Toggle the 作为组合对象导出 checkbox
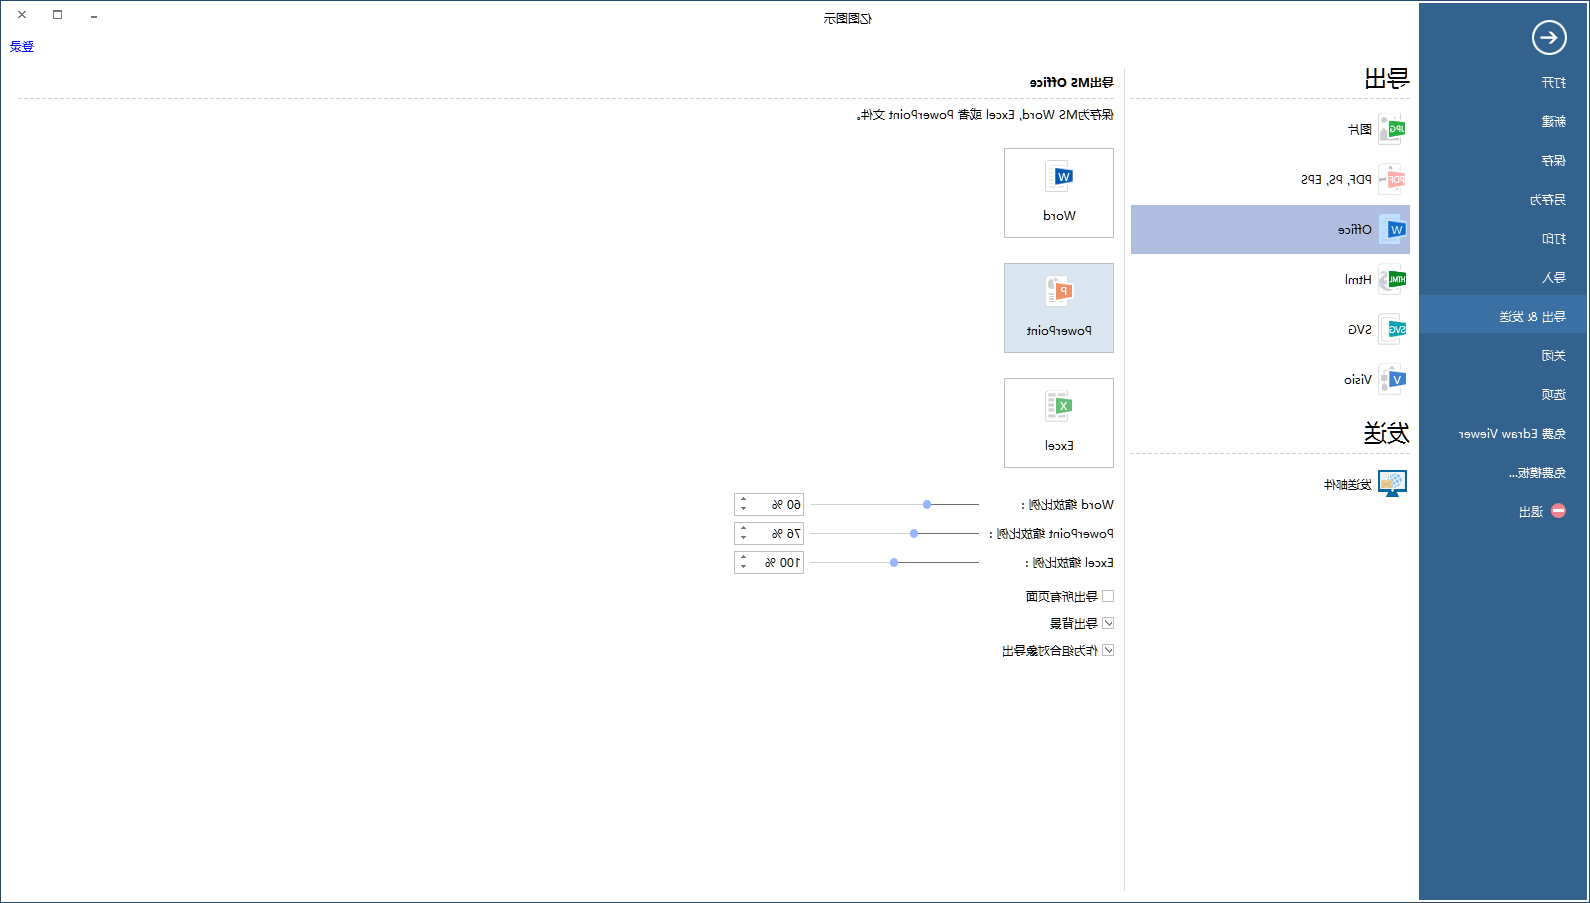 (1108, 650)
